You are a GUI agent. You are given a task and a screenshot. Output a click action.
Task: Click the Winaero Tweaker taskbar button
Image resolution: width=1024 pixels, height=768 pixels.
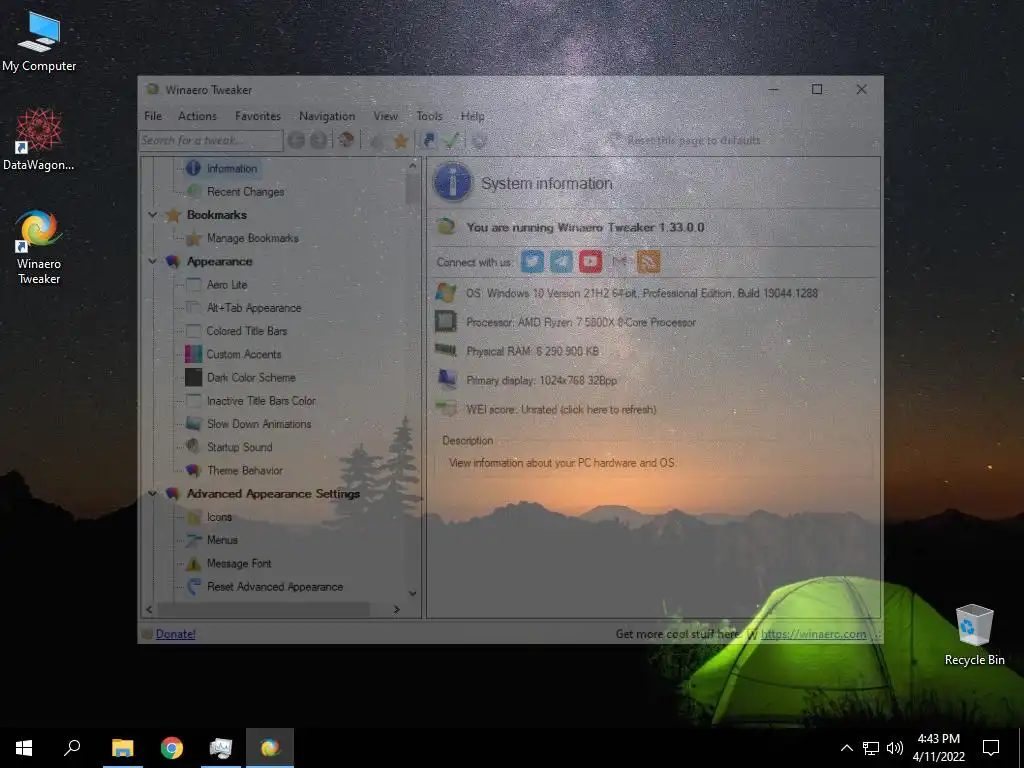pos(270,748)
